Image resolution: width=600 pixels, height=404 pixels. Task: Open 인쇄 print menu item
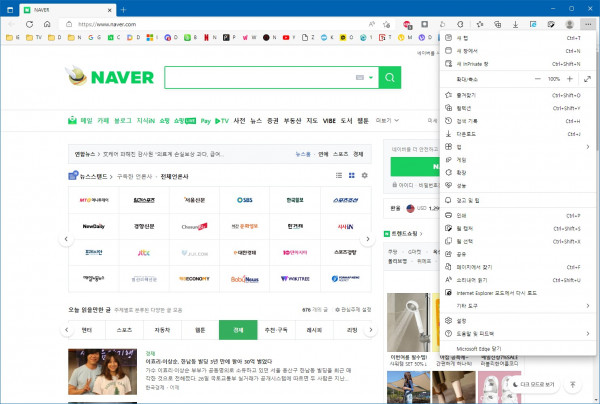tap(517, 216)
